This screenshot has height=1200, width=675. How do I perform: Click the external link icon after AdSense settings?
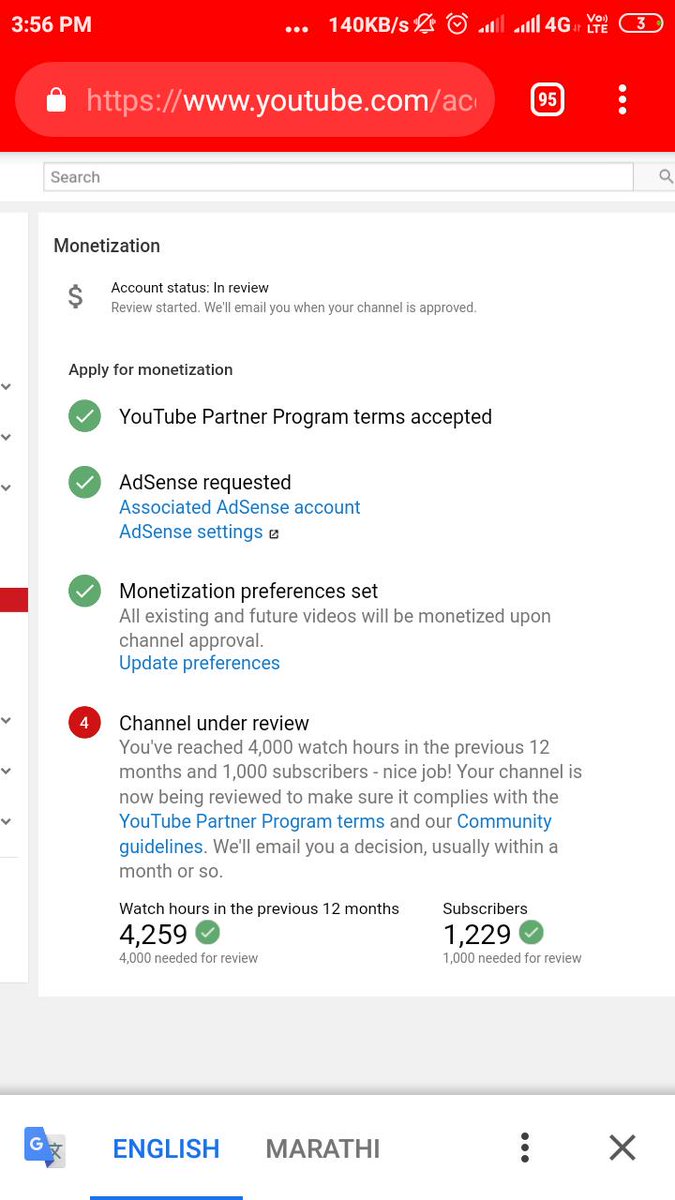[x=274, y=534]
